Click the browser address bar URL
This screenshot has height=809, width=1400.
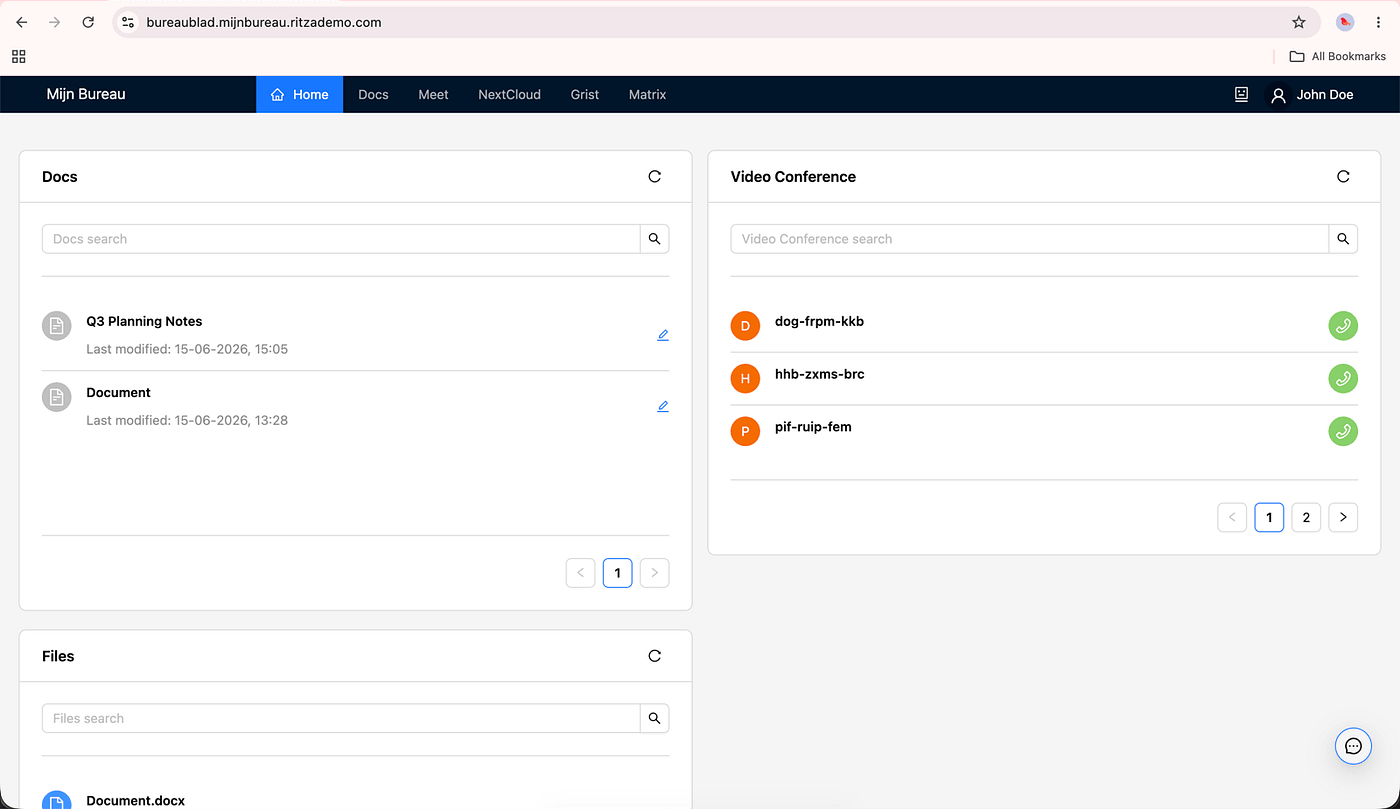click(x=263, y=22)
